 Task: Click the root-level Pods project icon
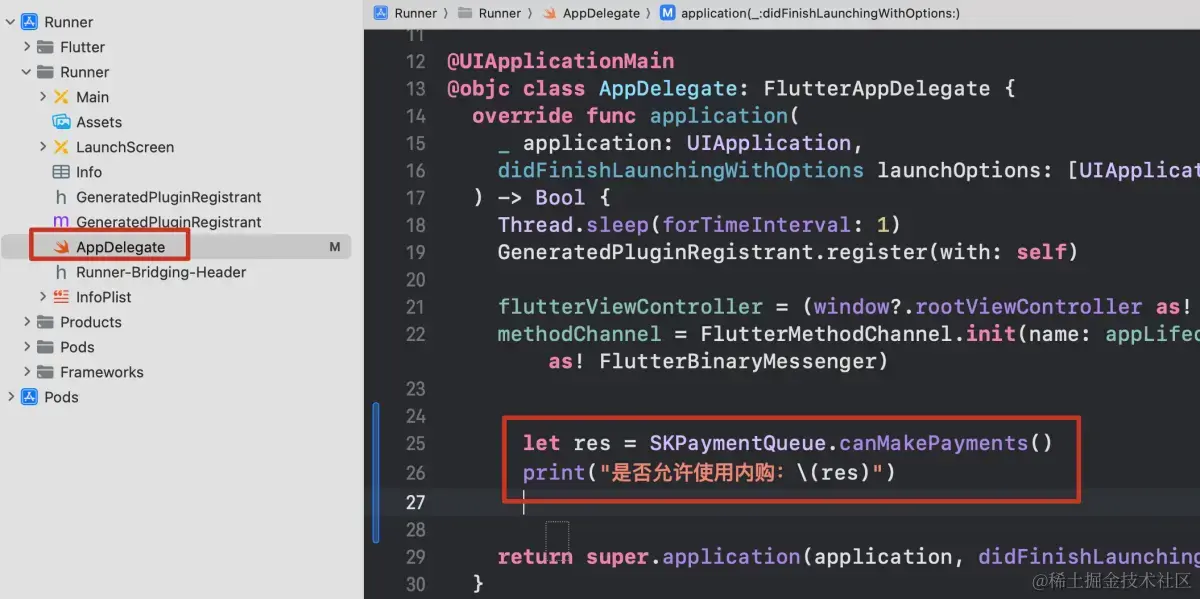[x=29, y=397]
